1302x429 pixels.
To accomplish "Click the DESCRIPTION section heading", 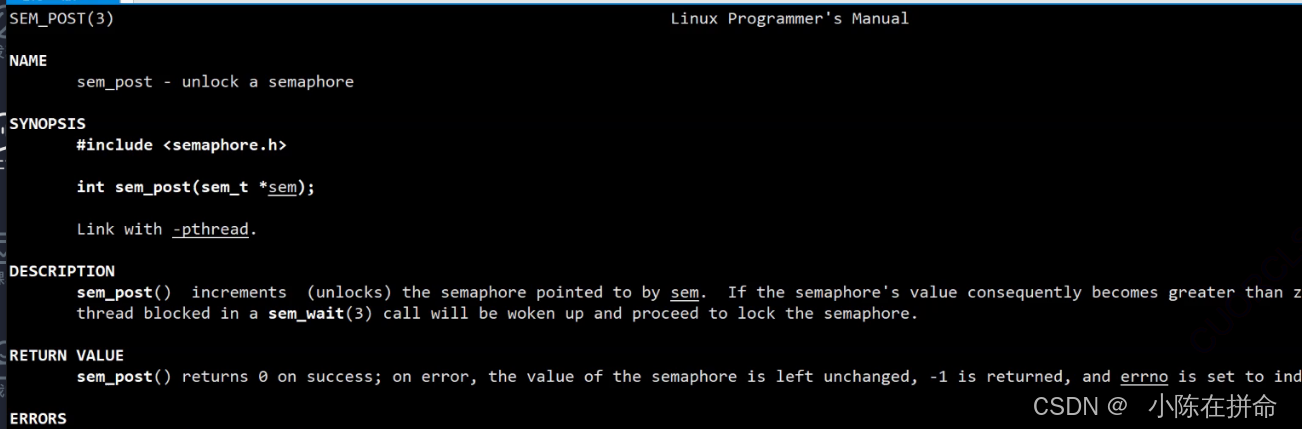I will [62, 271].
